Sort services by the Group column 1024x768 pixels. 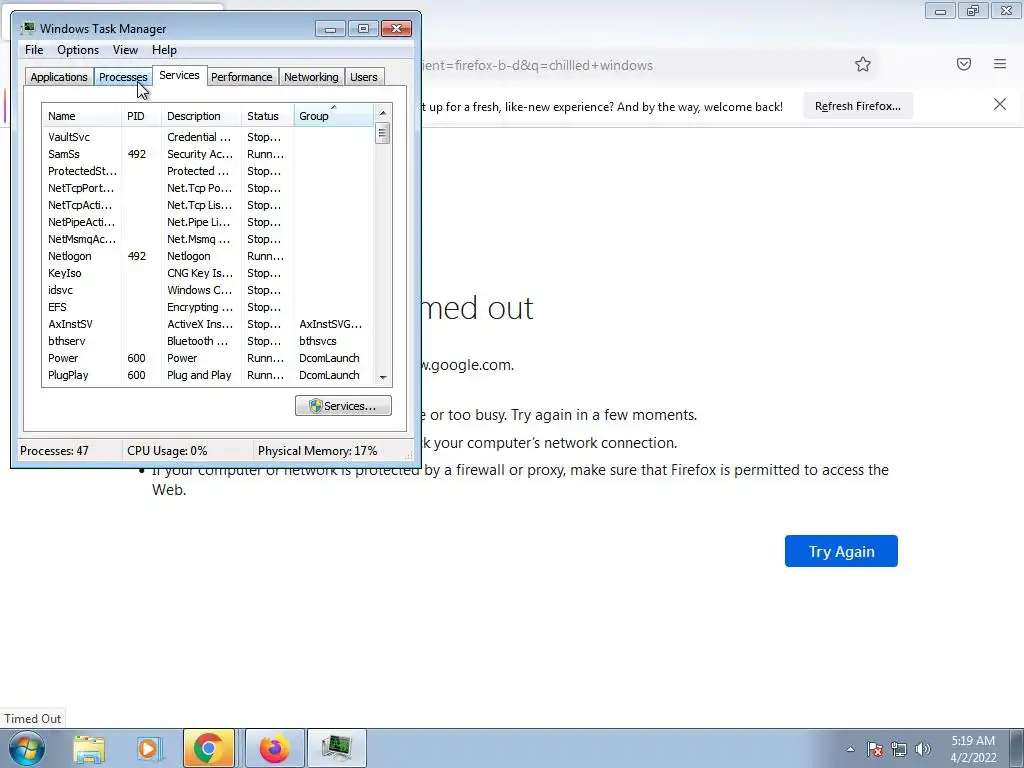pyautogui.click(x=334, y=116)
